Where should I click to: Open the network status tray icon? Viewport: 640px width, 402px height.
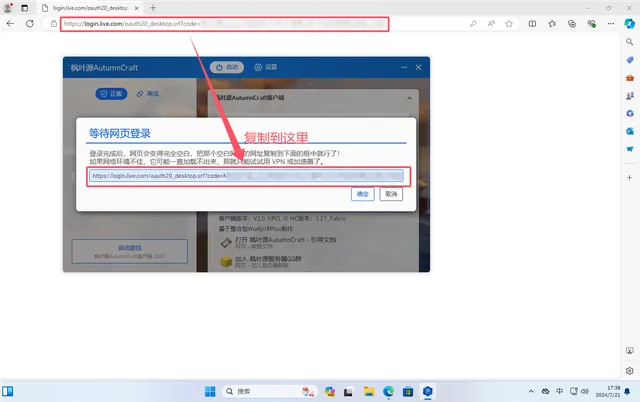(573, 391)
